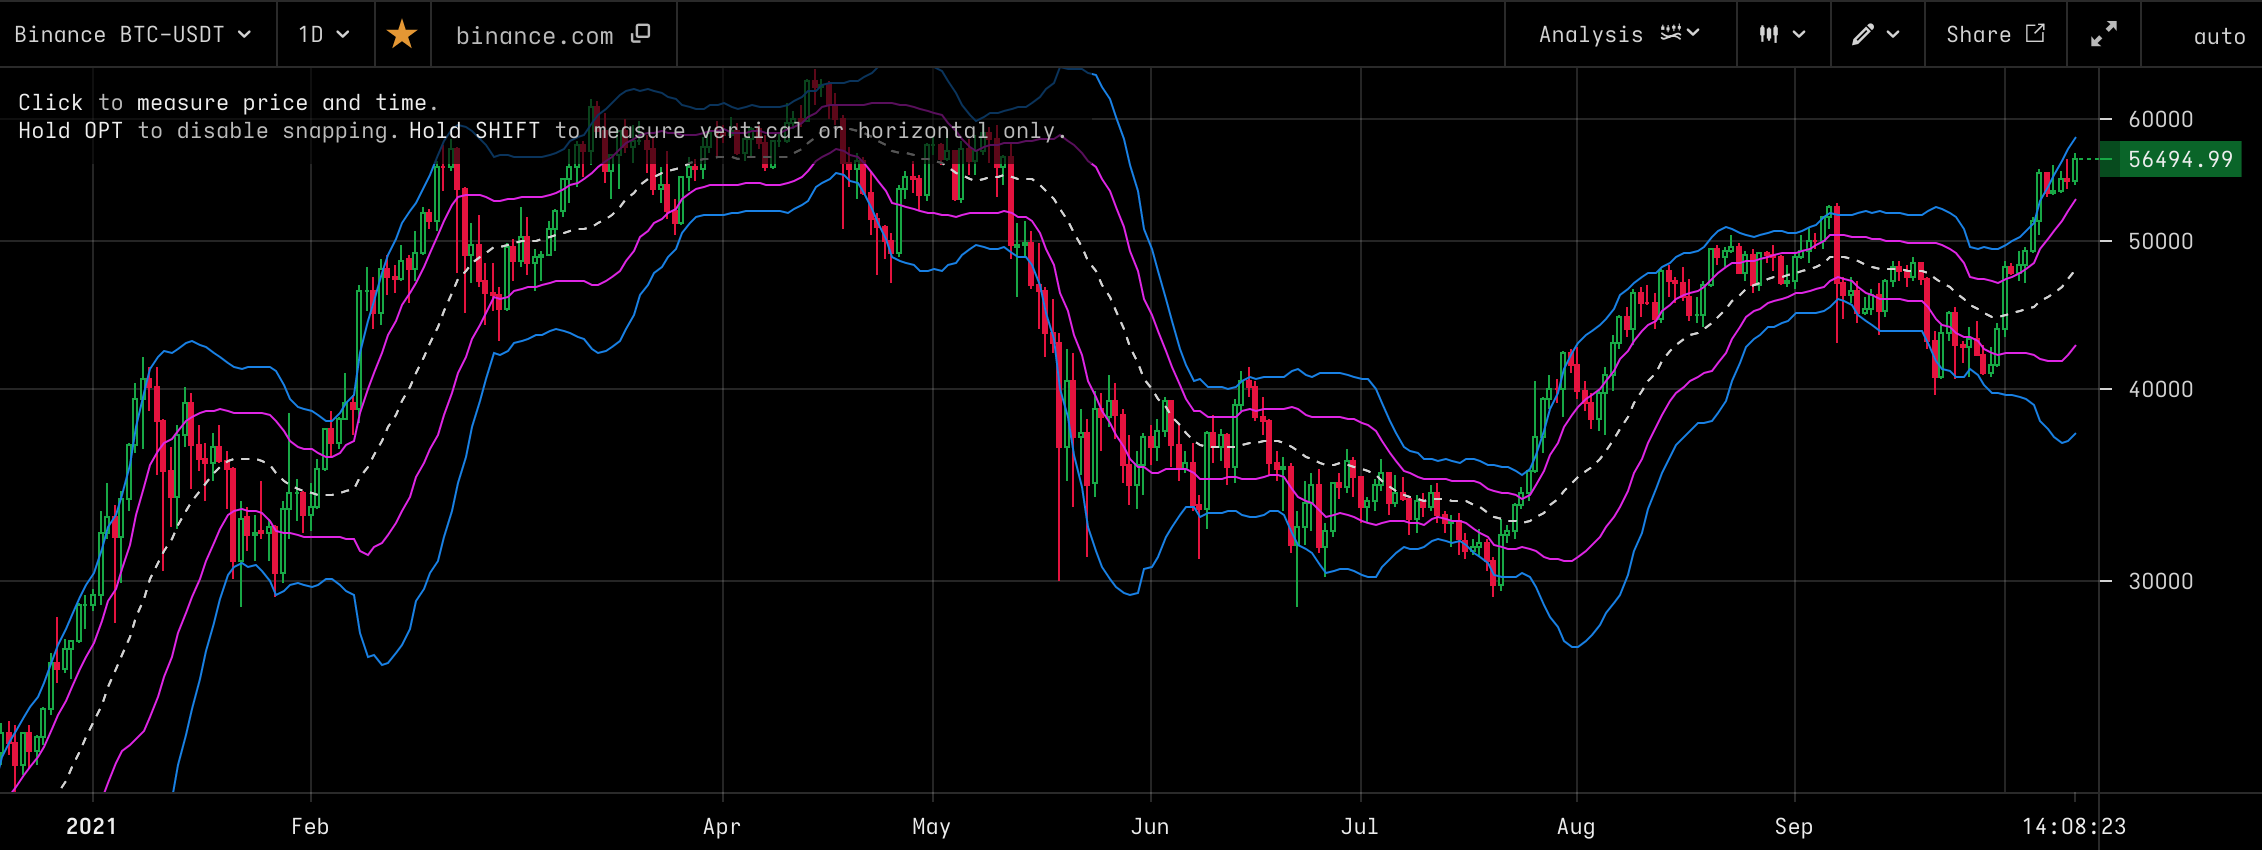
Task: Click the chevron beside the Analysis icon
Action: (x=1693, y=33)
